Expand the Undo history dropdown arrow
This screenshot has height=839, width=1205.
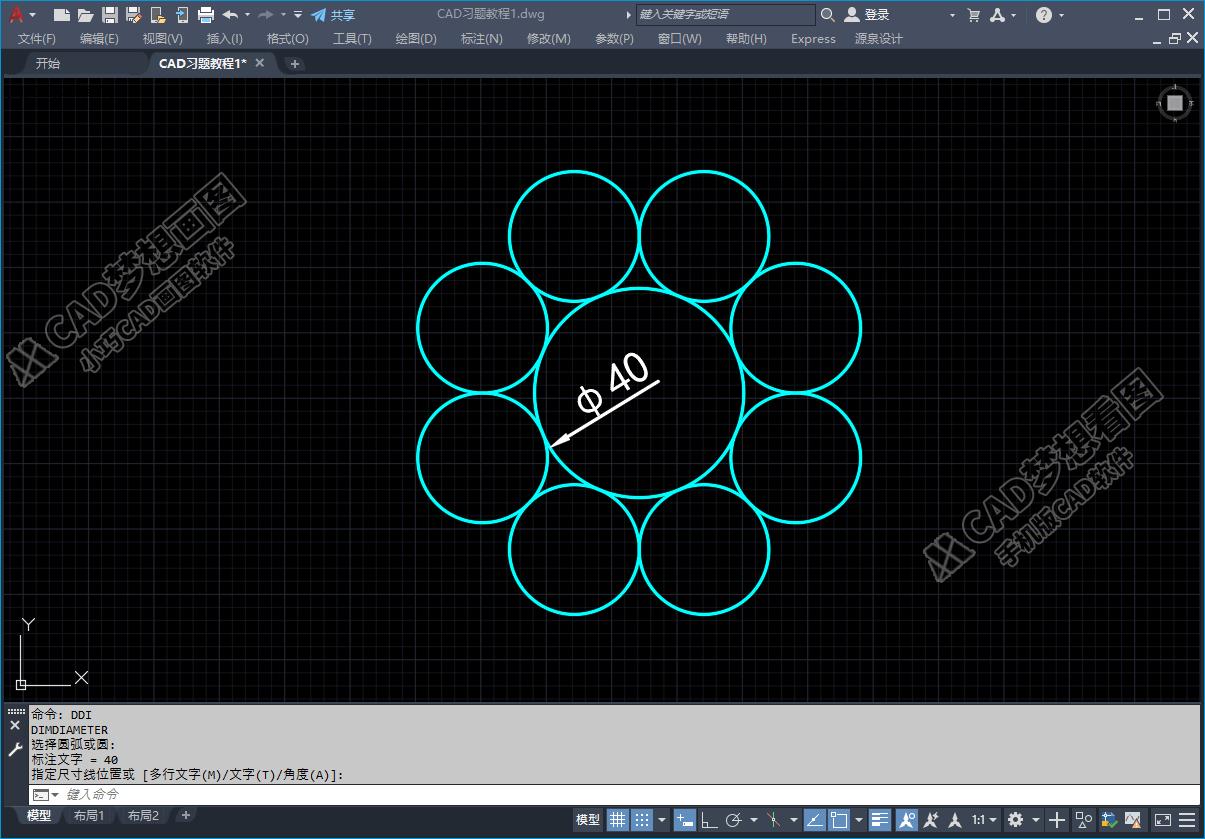pyautogui.click(x=246, y=15)
